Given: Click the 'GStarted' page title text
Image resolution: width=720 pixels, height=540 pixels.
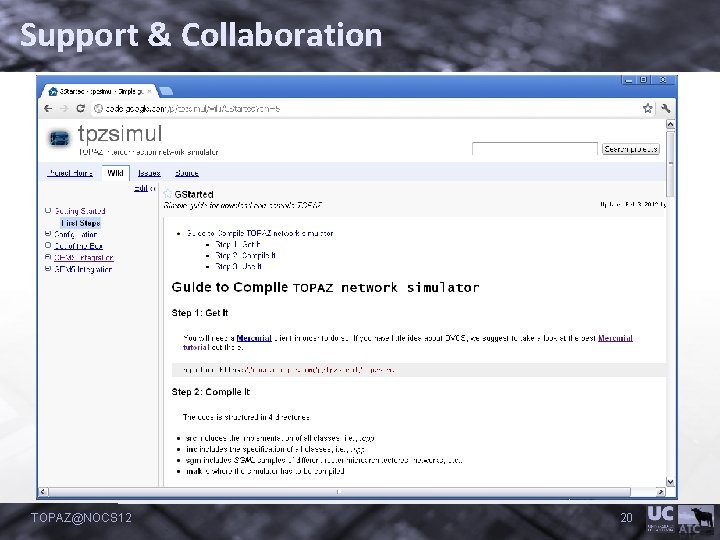Looking at the screenshot, I should [194, 194].
